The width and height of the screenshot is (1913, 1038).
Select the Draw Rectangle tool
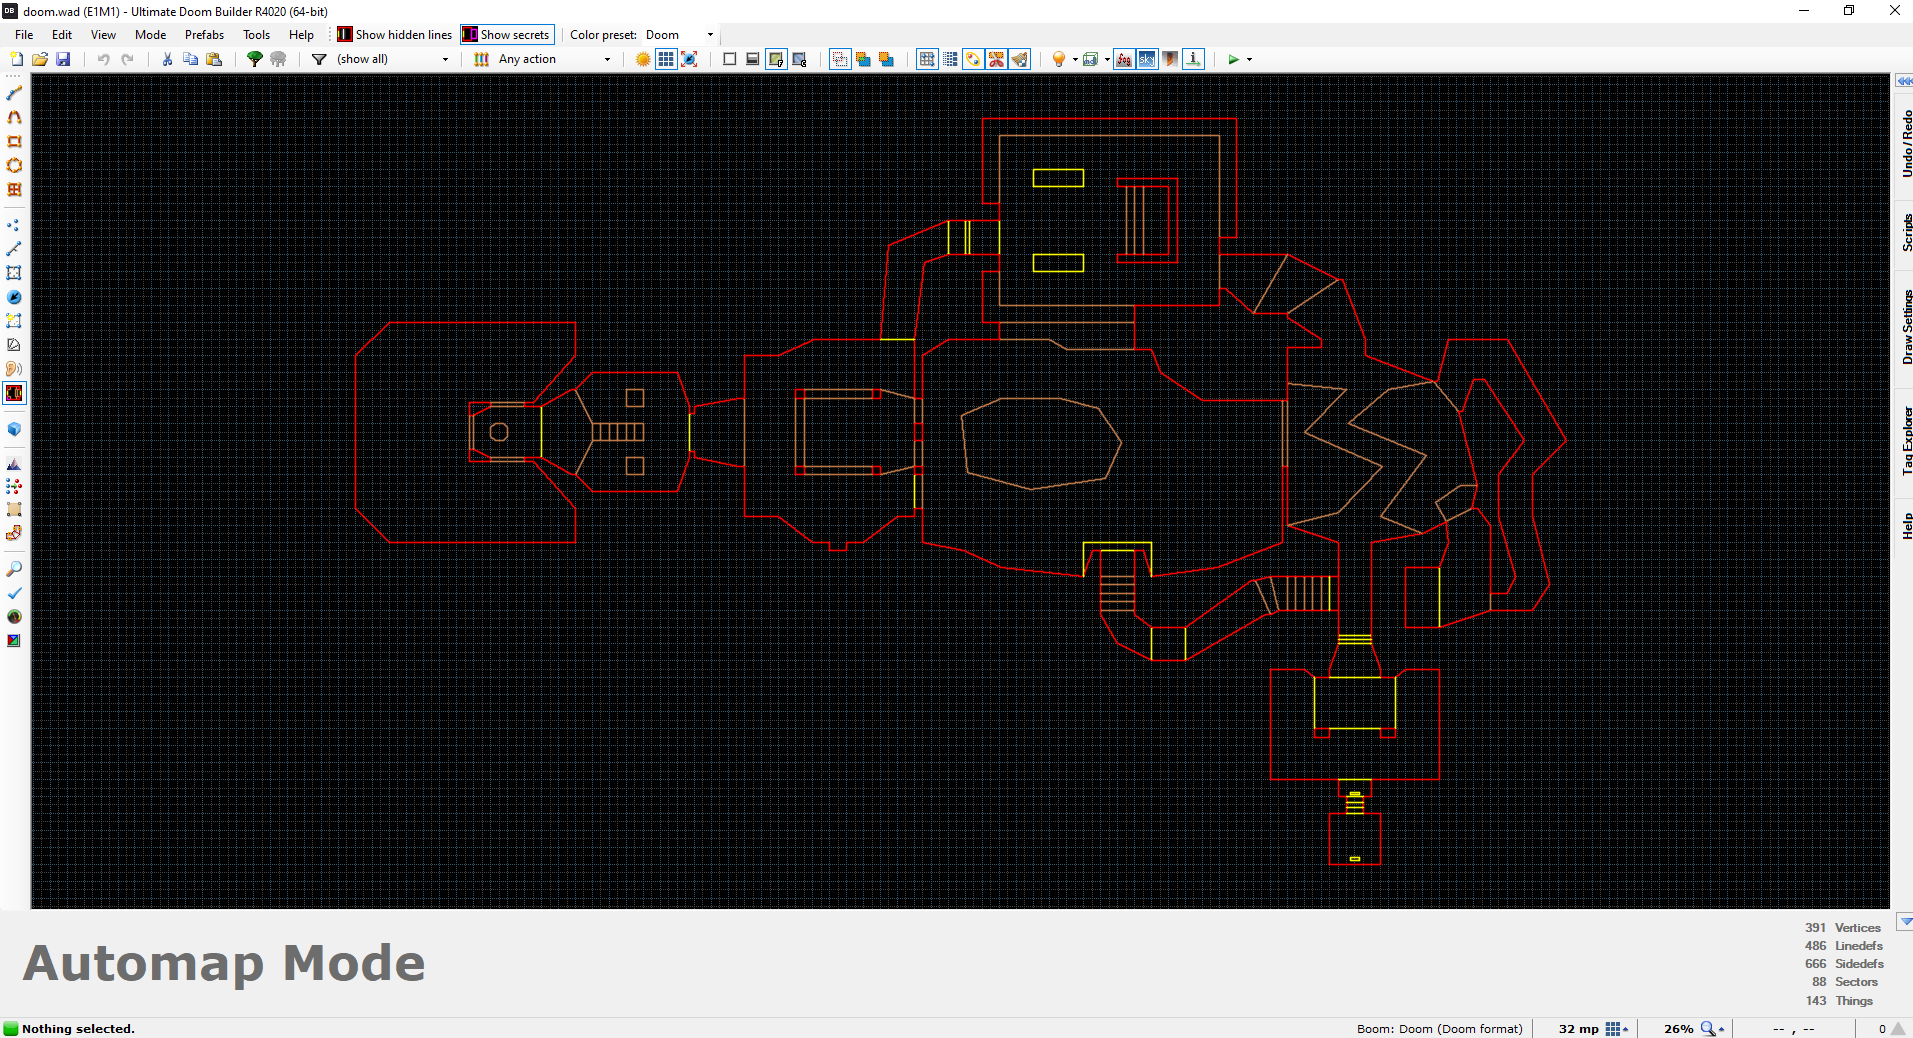tap(14, 141)
